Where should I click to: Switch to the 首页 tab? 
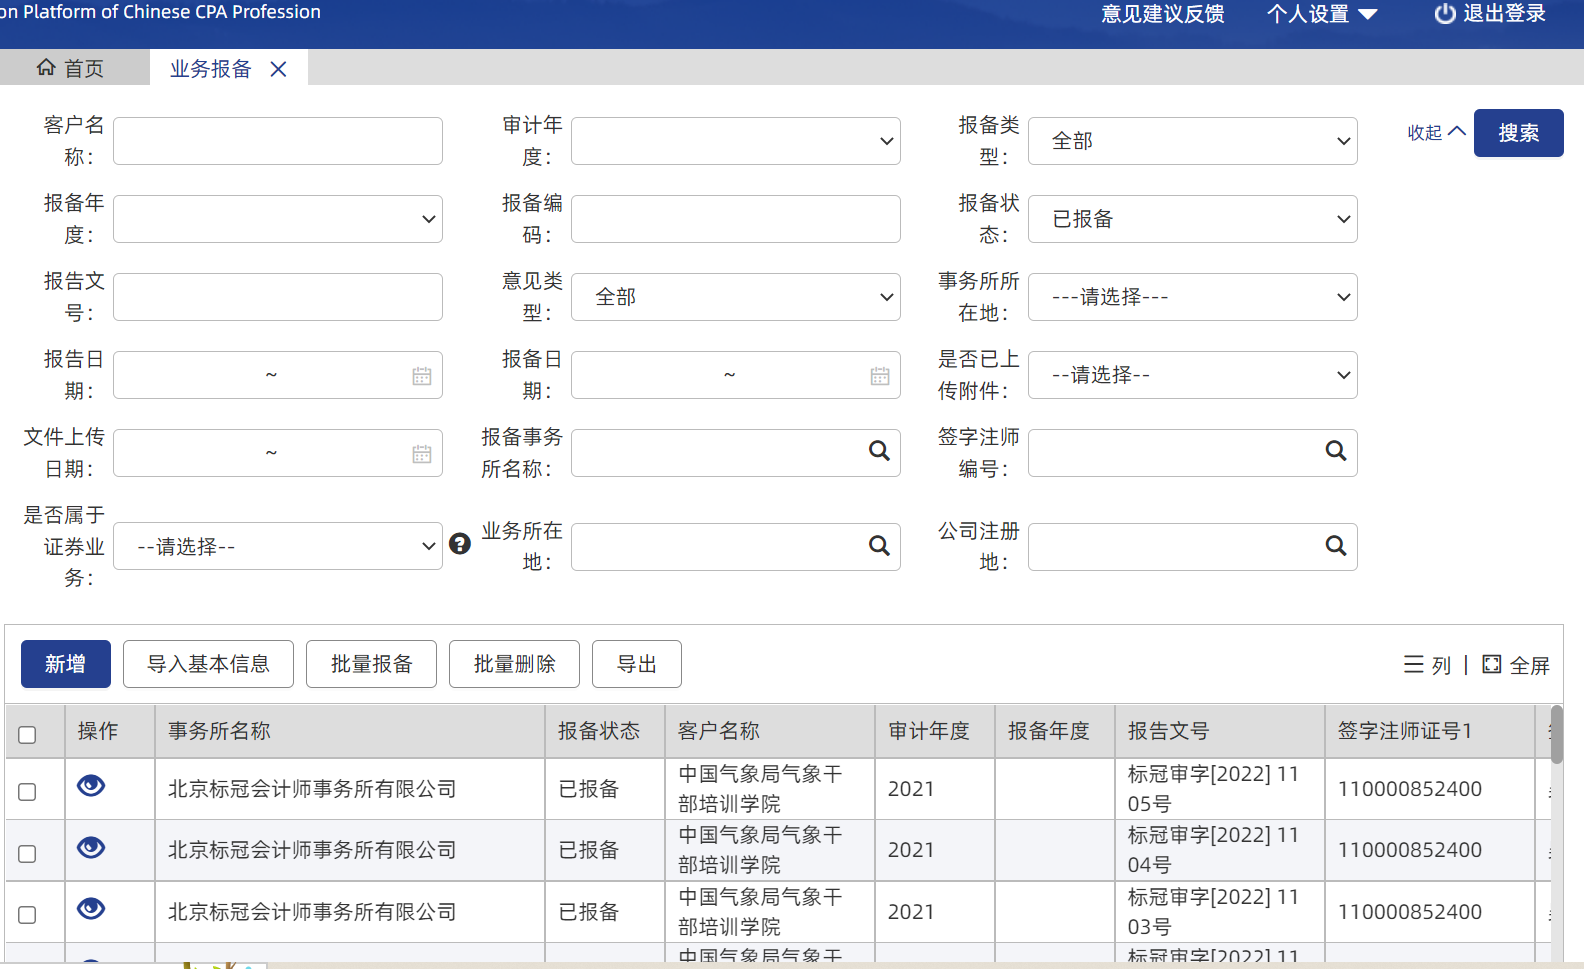click(72, 68)
